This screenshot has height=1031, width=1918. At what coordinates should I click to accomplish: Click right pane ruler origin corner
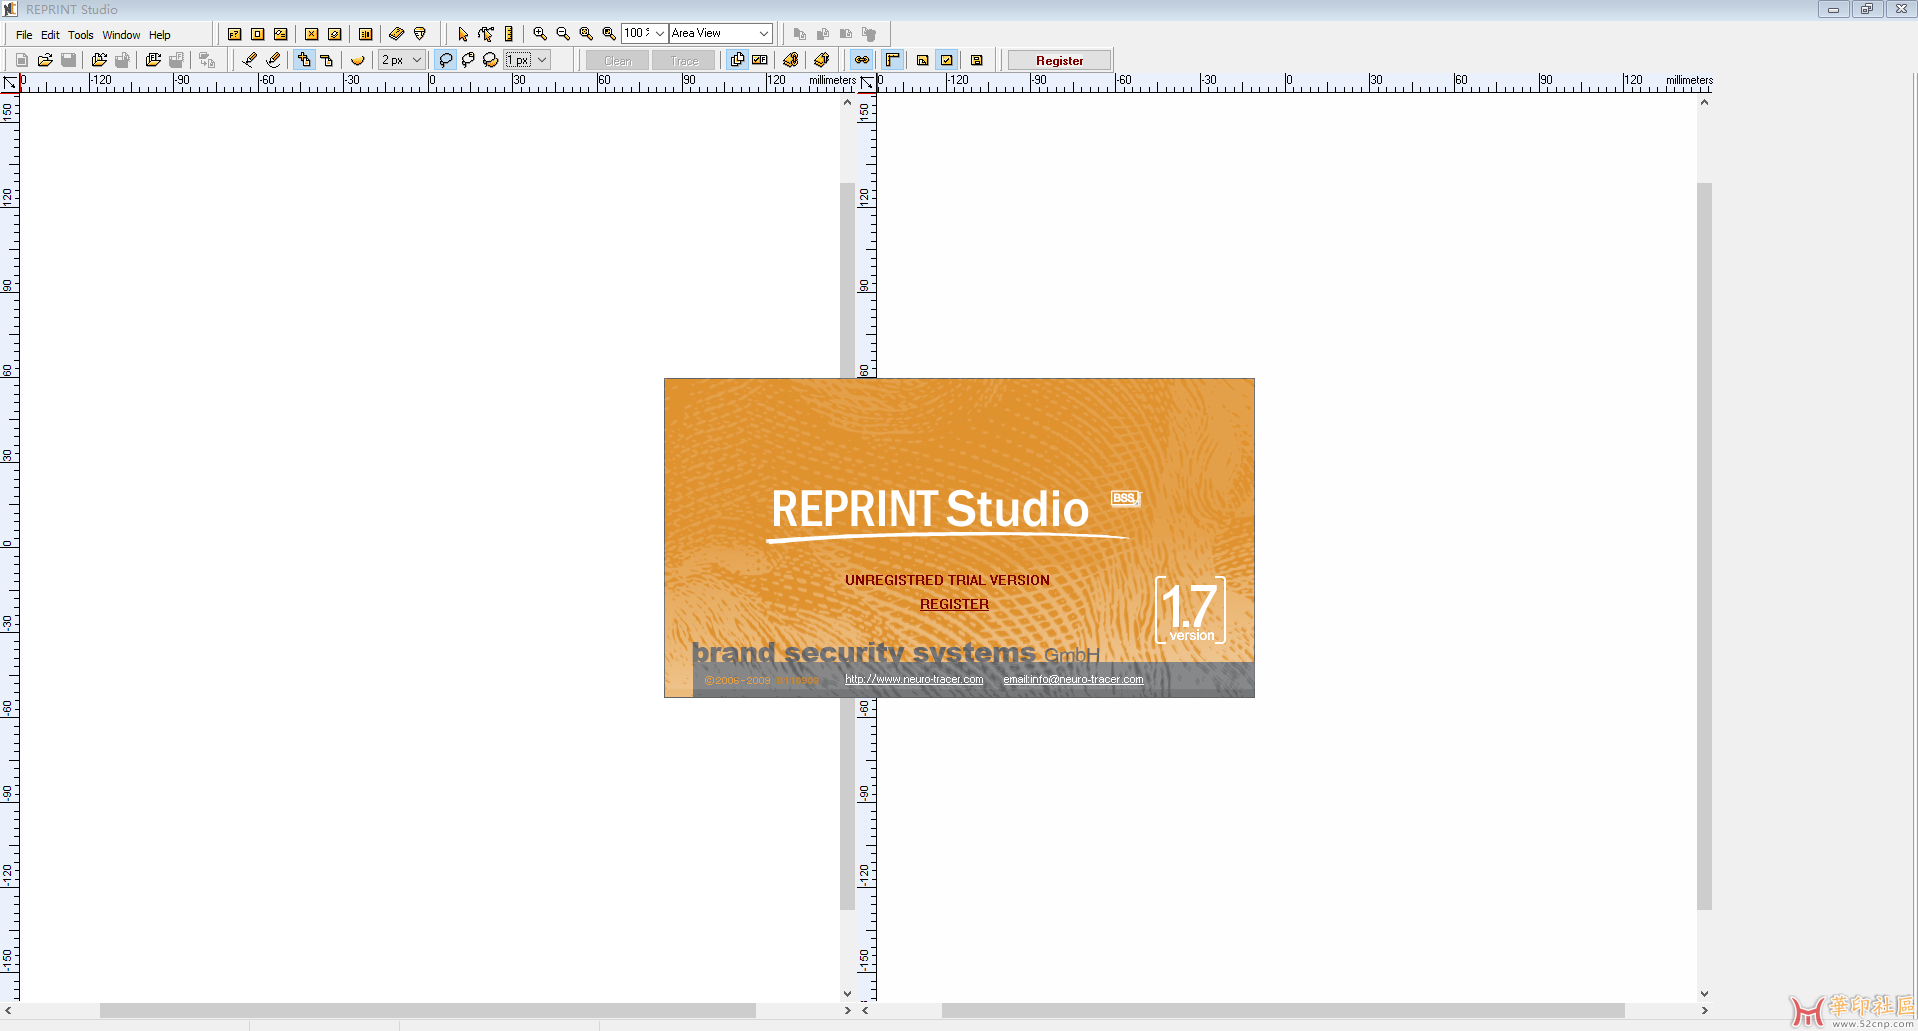pos(867,83)
